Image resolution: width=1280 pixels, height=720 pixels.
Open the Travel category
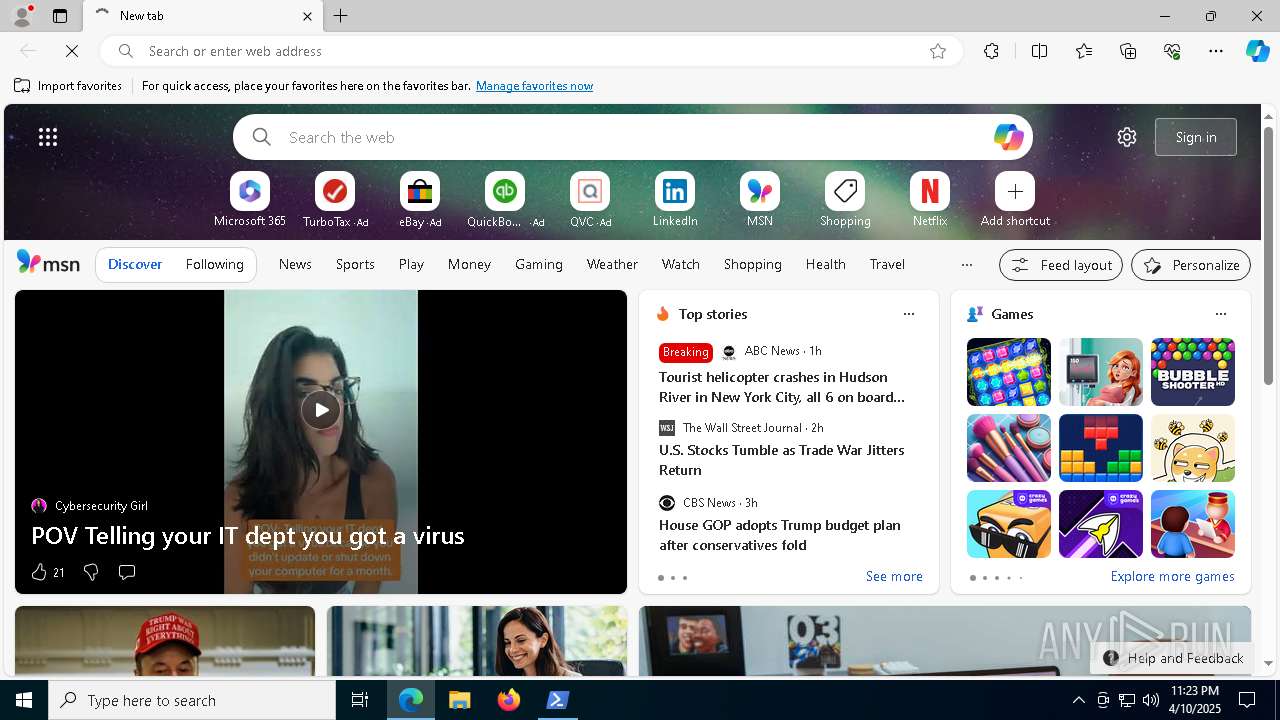tap(887, 264)
